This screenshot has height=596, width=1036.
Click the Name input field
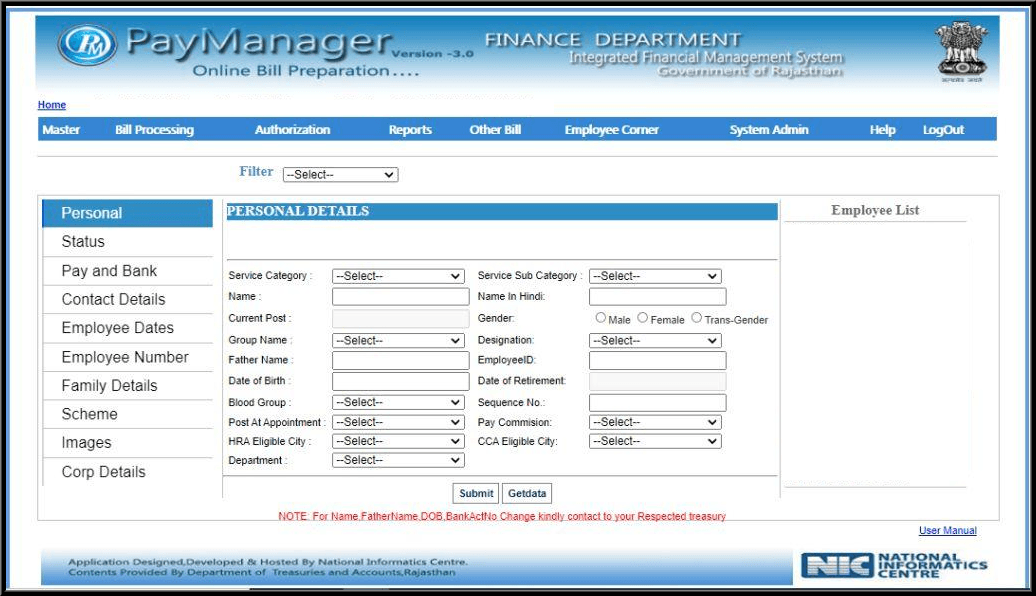(400, 297)
